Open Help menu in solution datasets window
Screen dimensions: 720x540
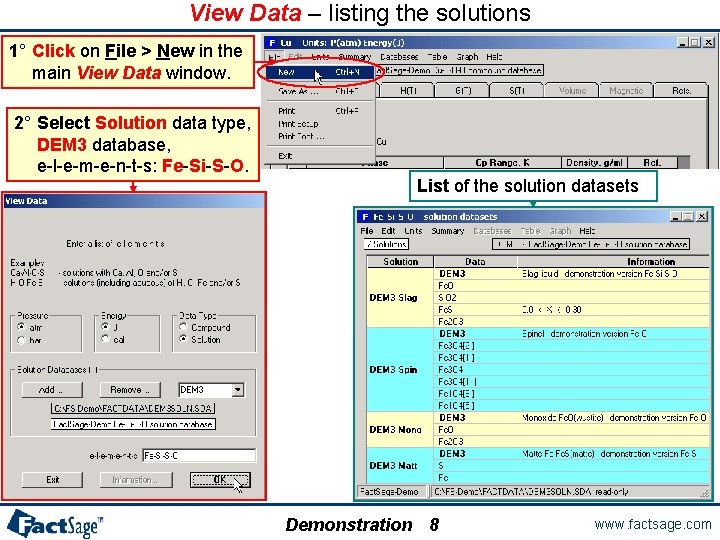pyautogui.click(x=587, y=231)
